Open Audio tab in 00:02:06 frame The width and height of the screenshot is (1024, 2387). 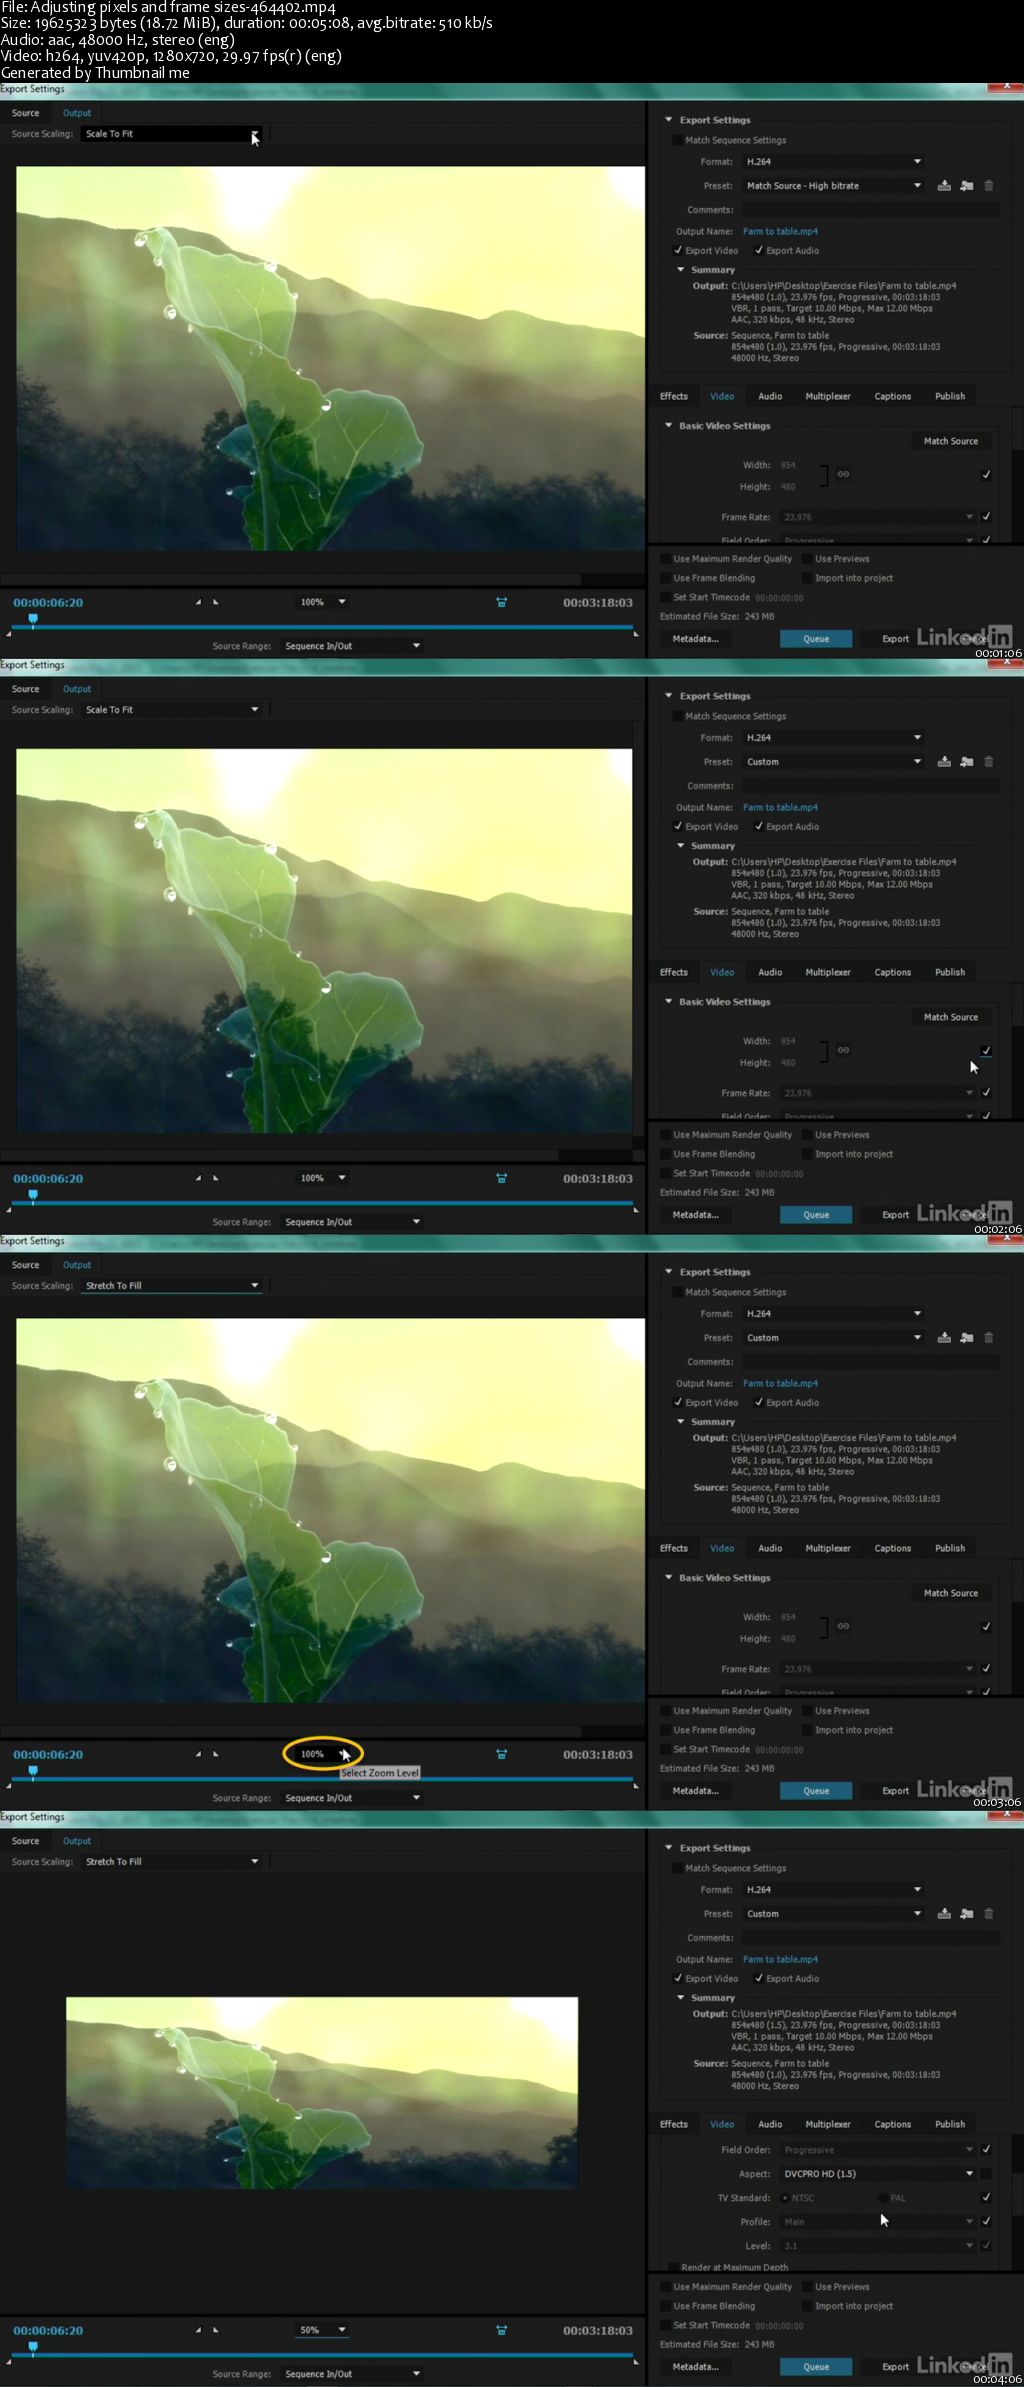click(x=770, y=972)
